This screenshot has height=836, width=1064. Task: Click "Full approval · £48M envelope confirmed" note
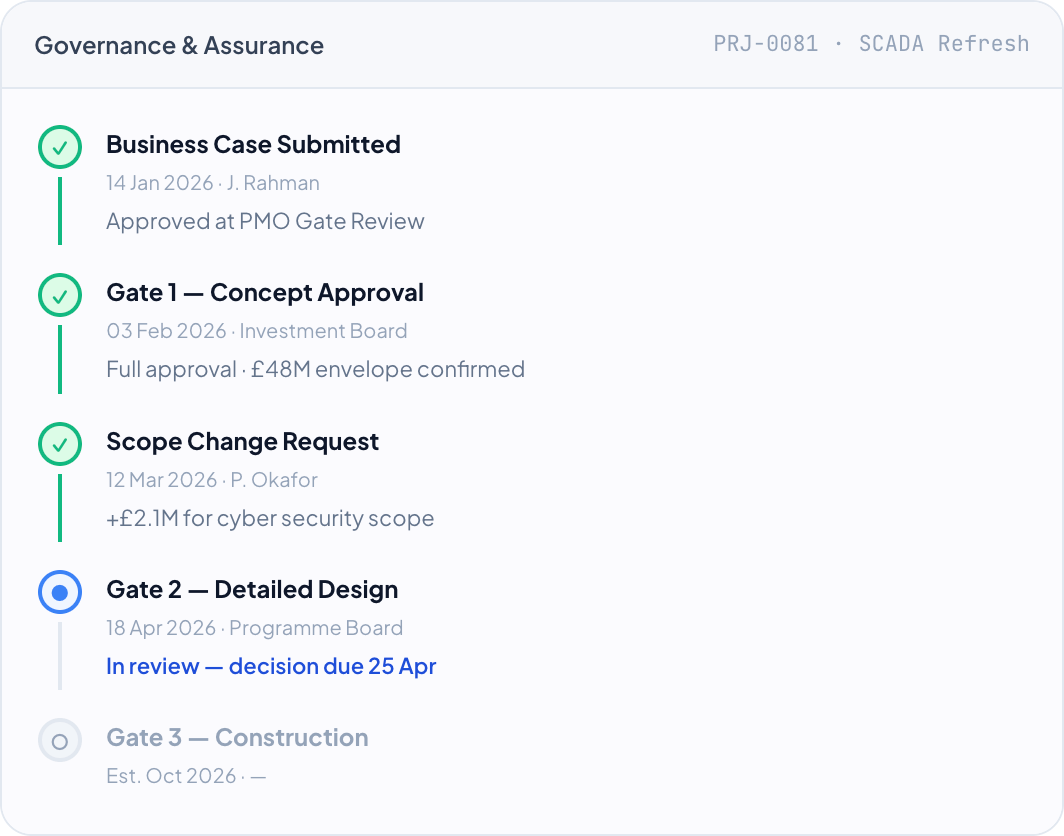point(316,369)
